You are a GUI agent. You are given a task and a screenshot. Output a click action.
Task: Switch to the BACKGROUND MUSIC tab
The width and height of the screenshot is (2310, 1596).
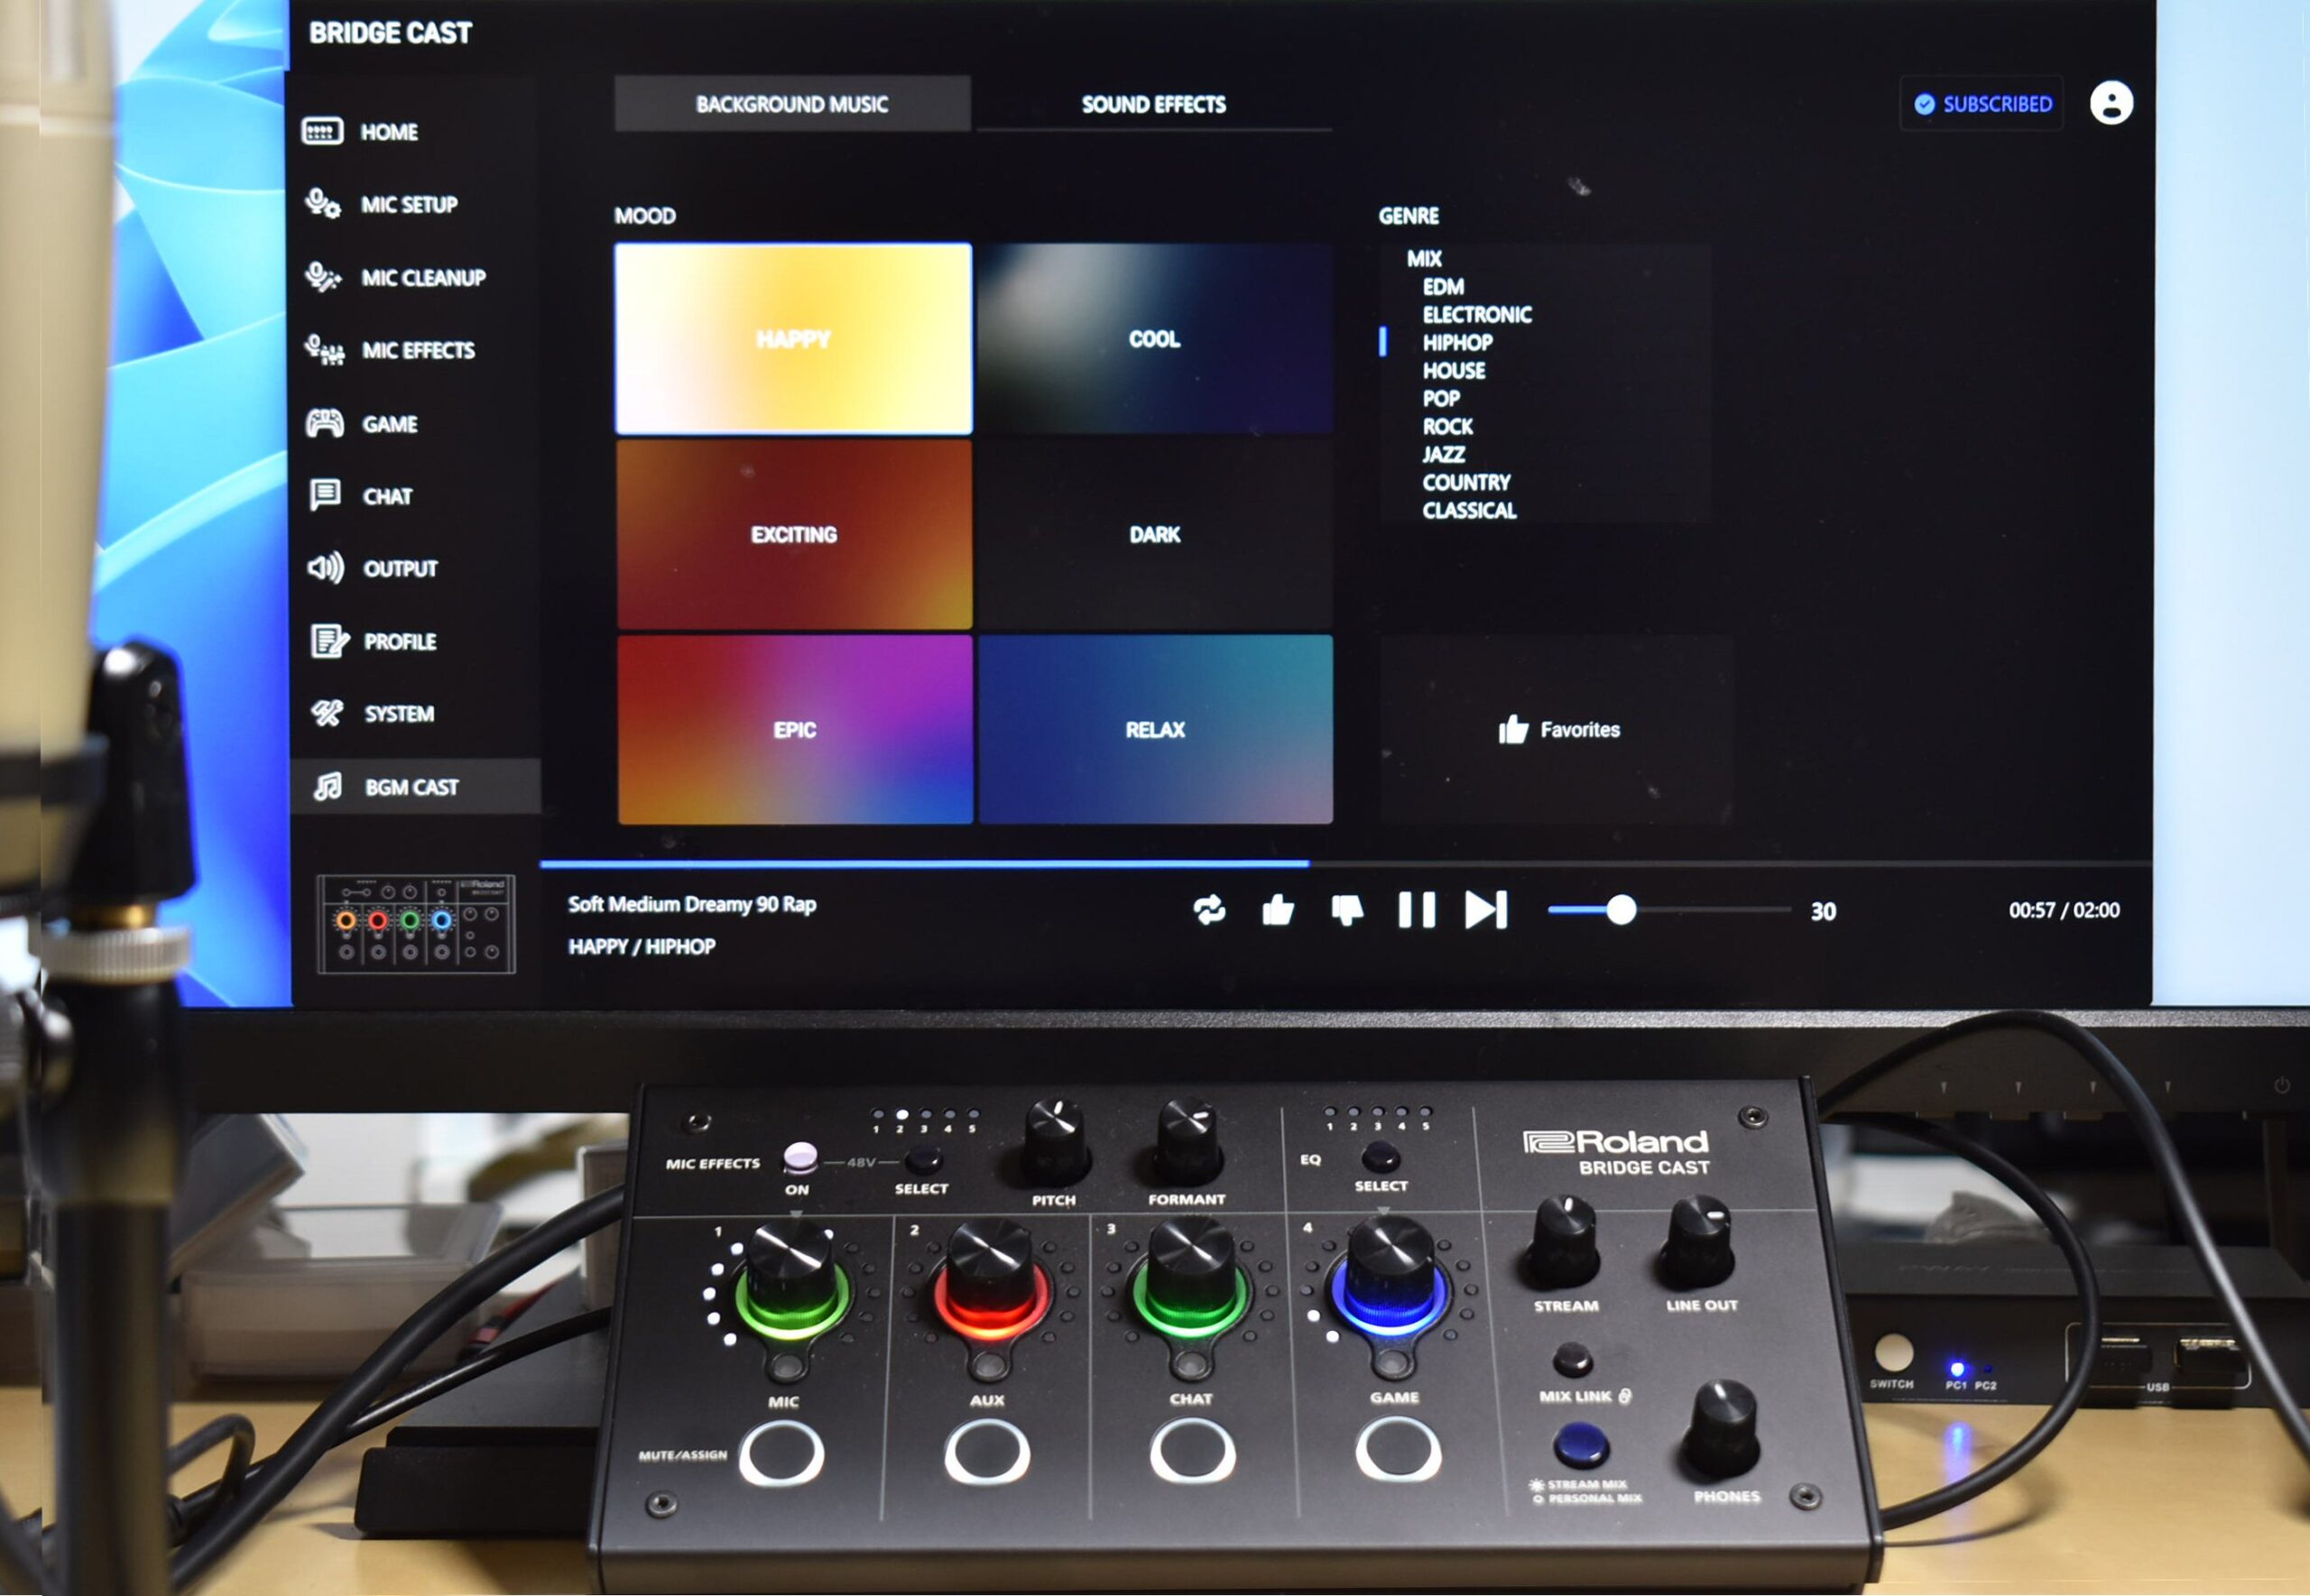[792, 104]
